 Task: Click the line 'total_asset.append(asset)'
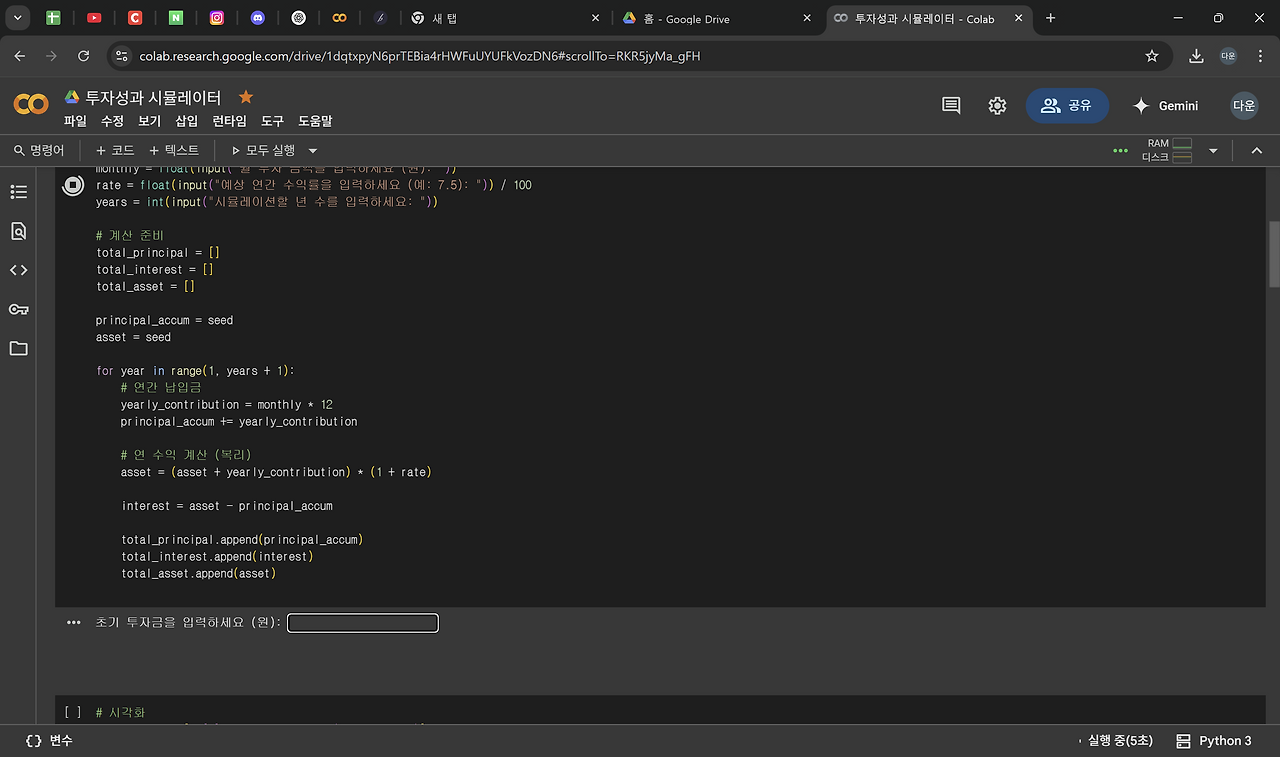[x=199, y=573]
